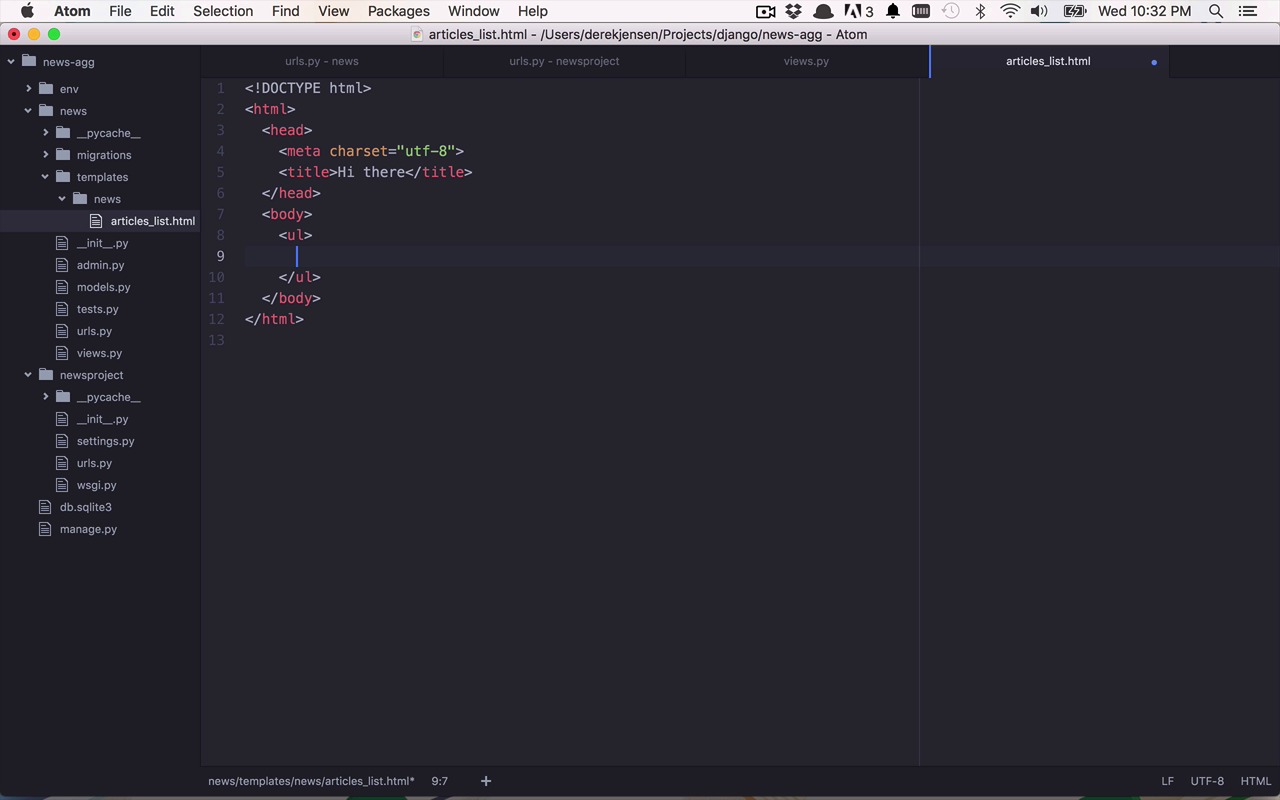1280x800 pixels.
Task: Click the plus icon in status bar
Action: [x=486, y=781]
